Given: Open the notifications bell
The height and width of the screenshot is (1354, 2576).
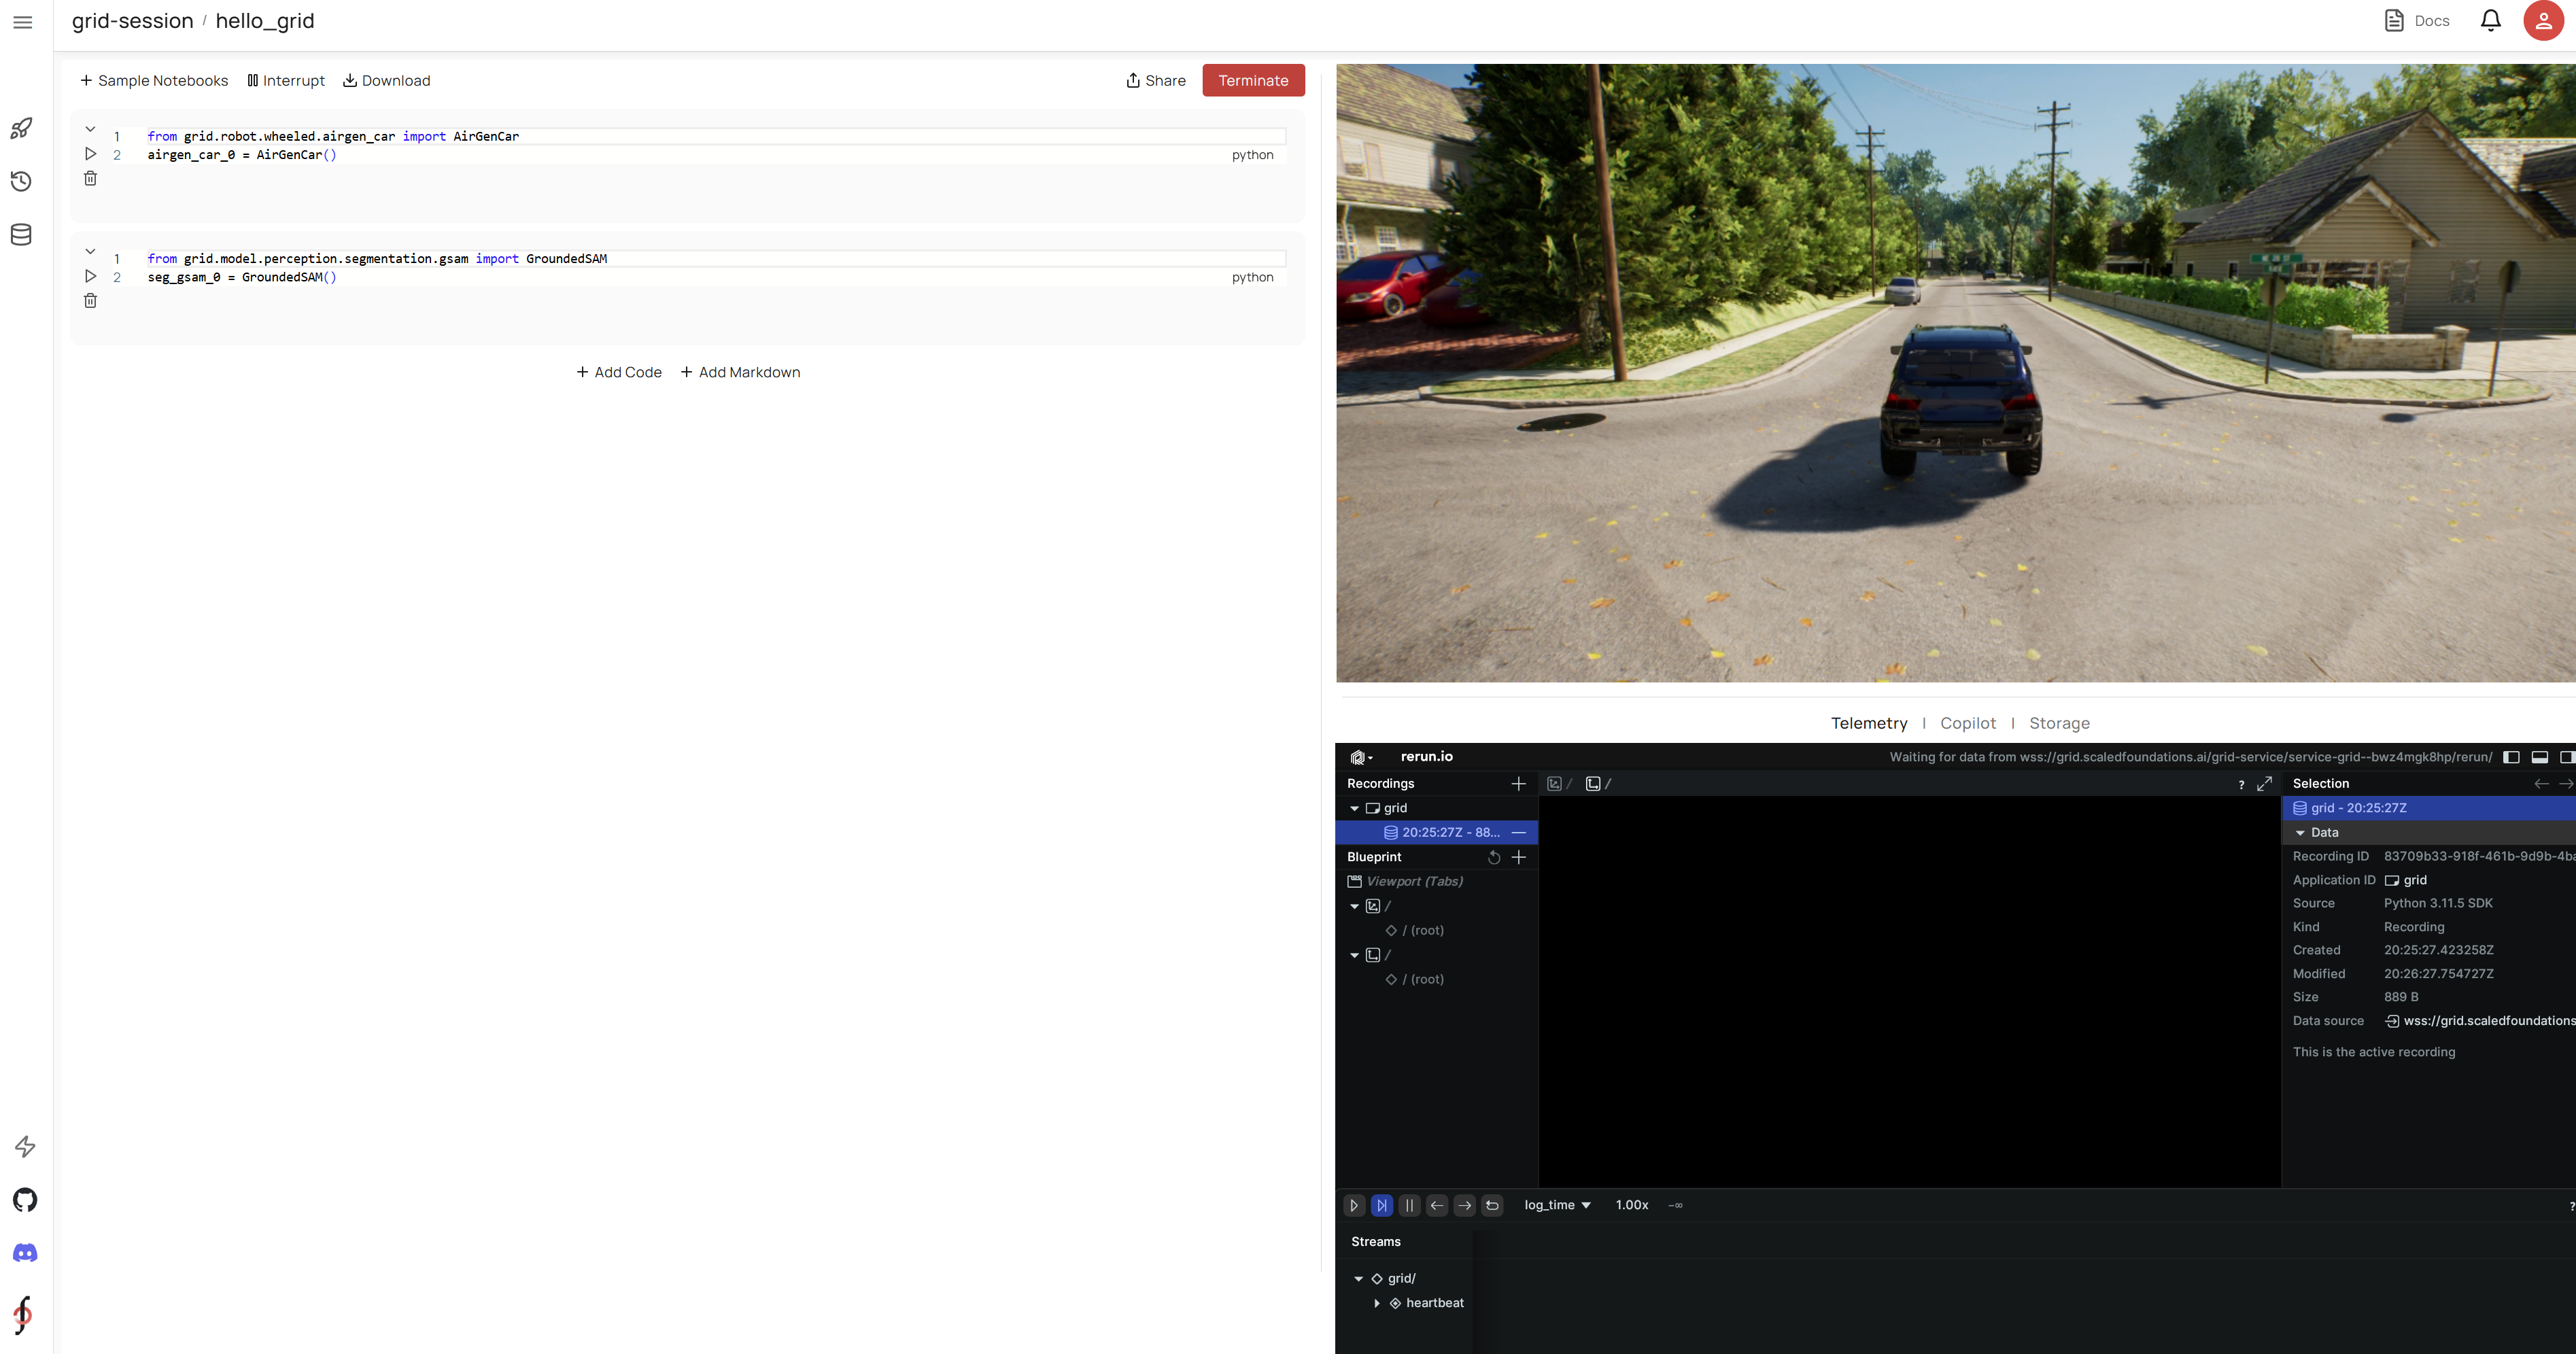Looking at the screenshot, I should [2491, 21].
